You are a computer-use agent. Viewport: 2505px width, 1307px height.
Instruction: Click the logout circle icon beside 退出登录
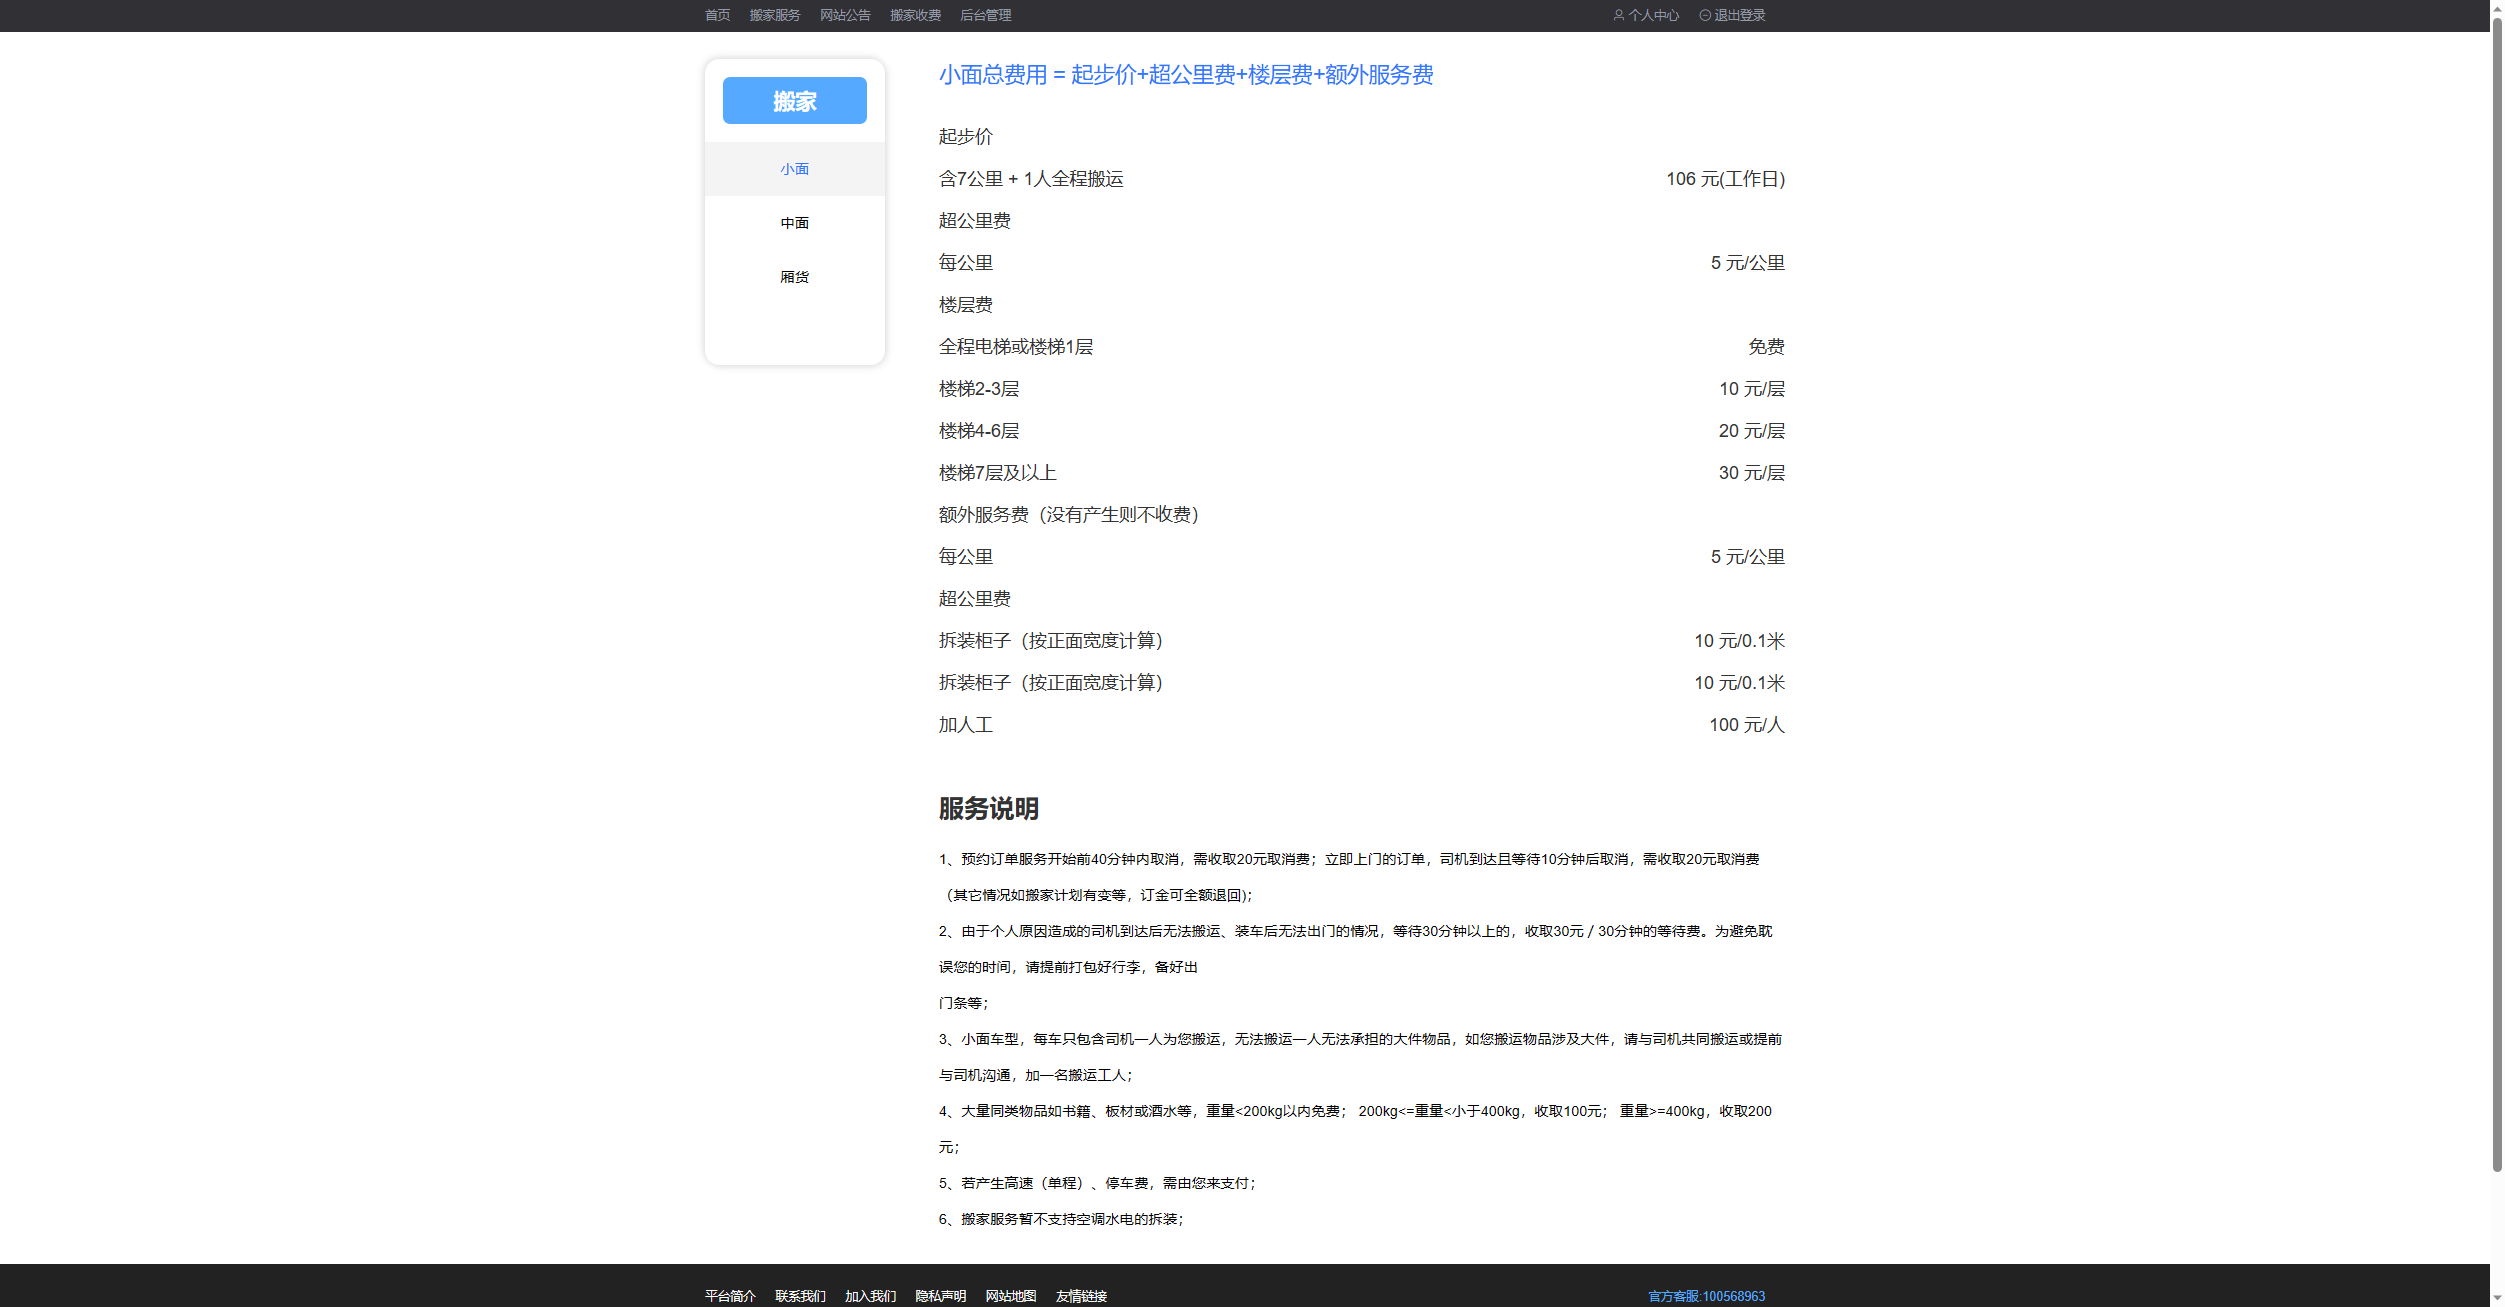coord(1703,15)
